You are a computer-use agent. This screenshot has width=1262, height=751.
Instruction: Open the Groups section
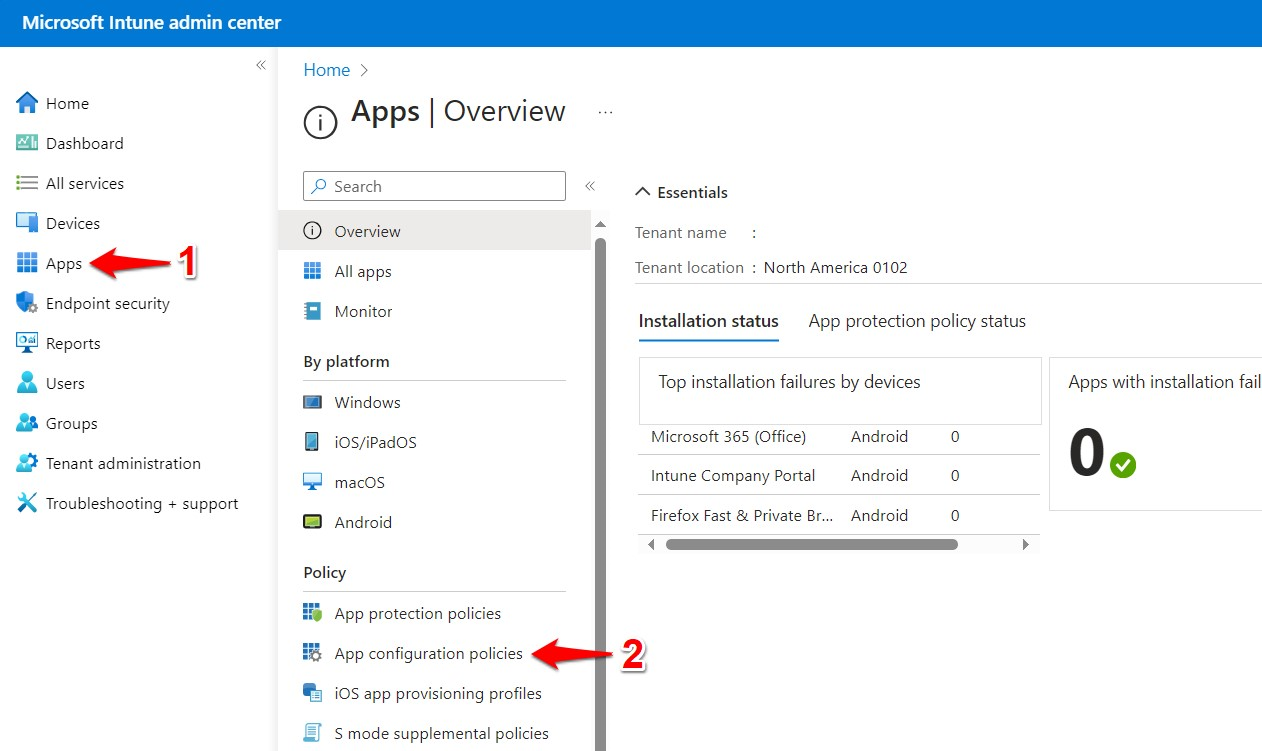(x=70, y=422)
